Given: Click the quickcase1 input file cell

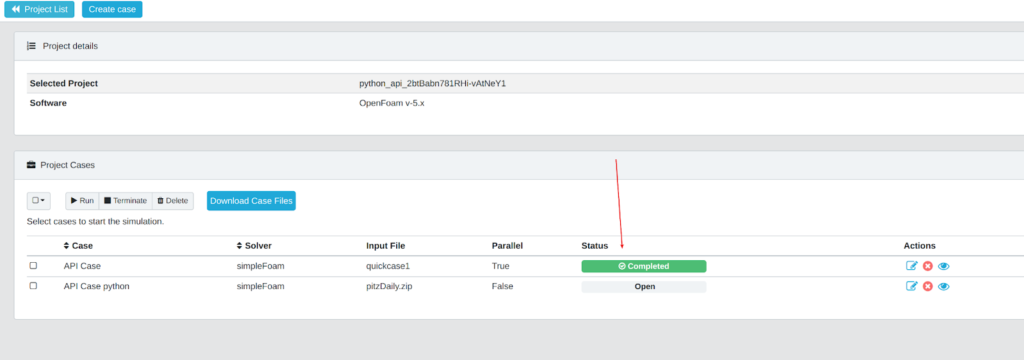Looking at the screenshot, I should (388, 266).
